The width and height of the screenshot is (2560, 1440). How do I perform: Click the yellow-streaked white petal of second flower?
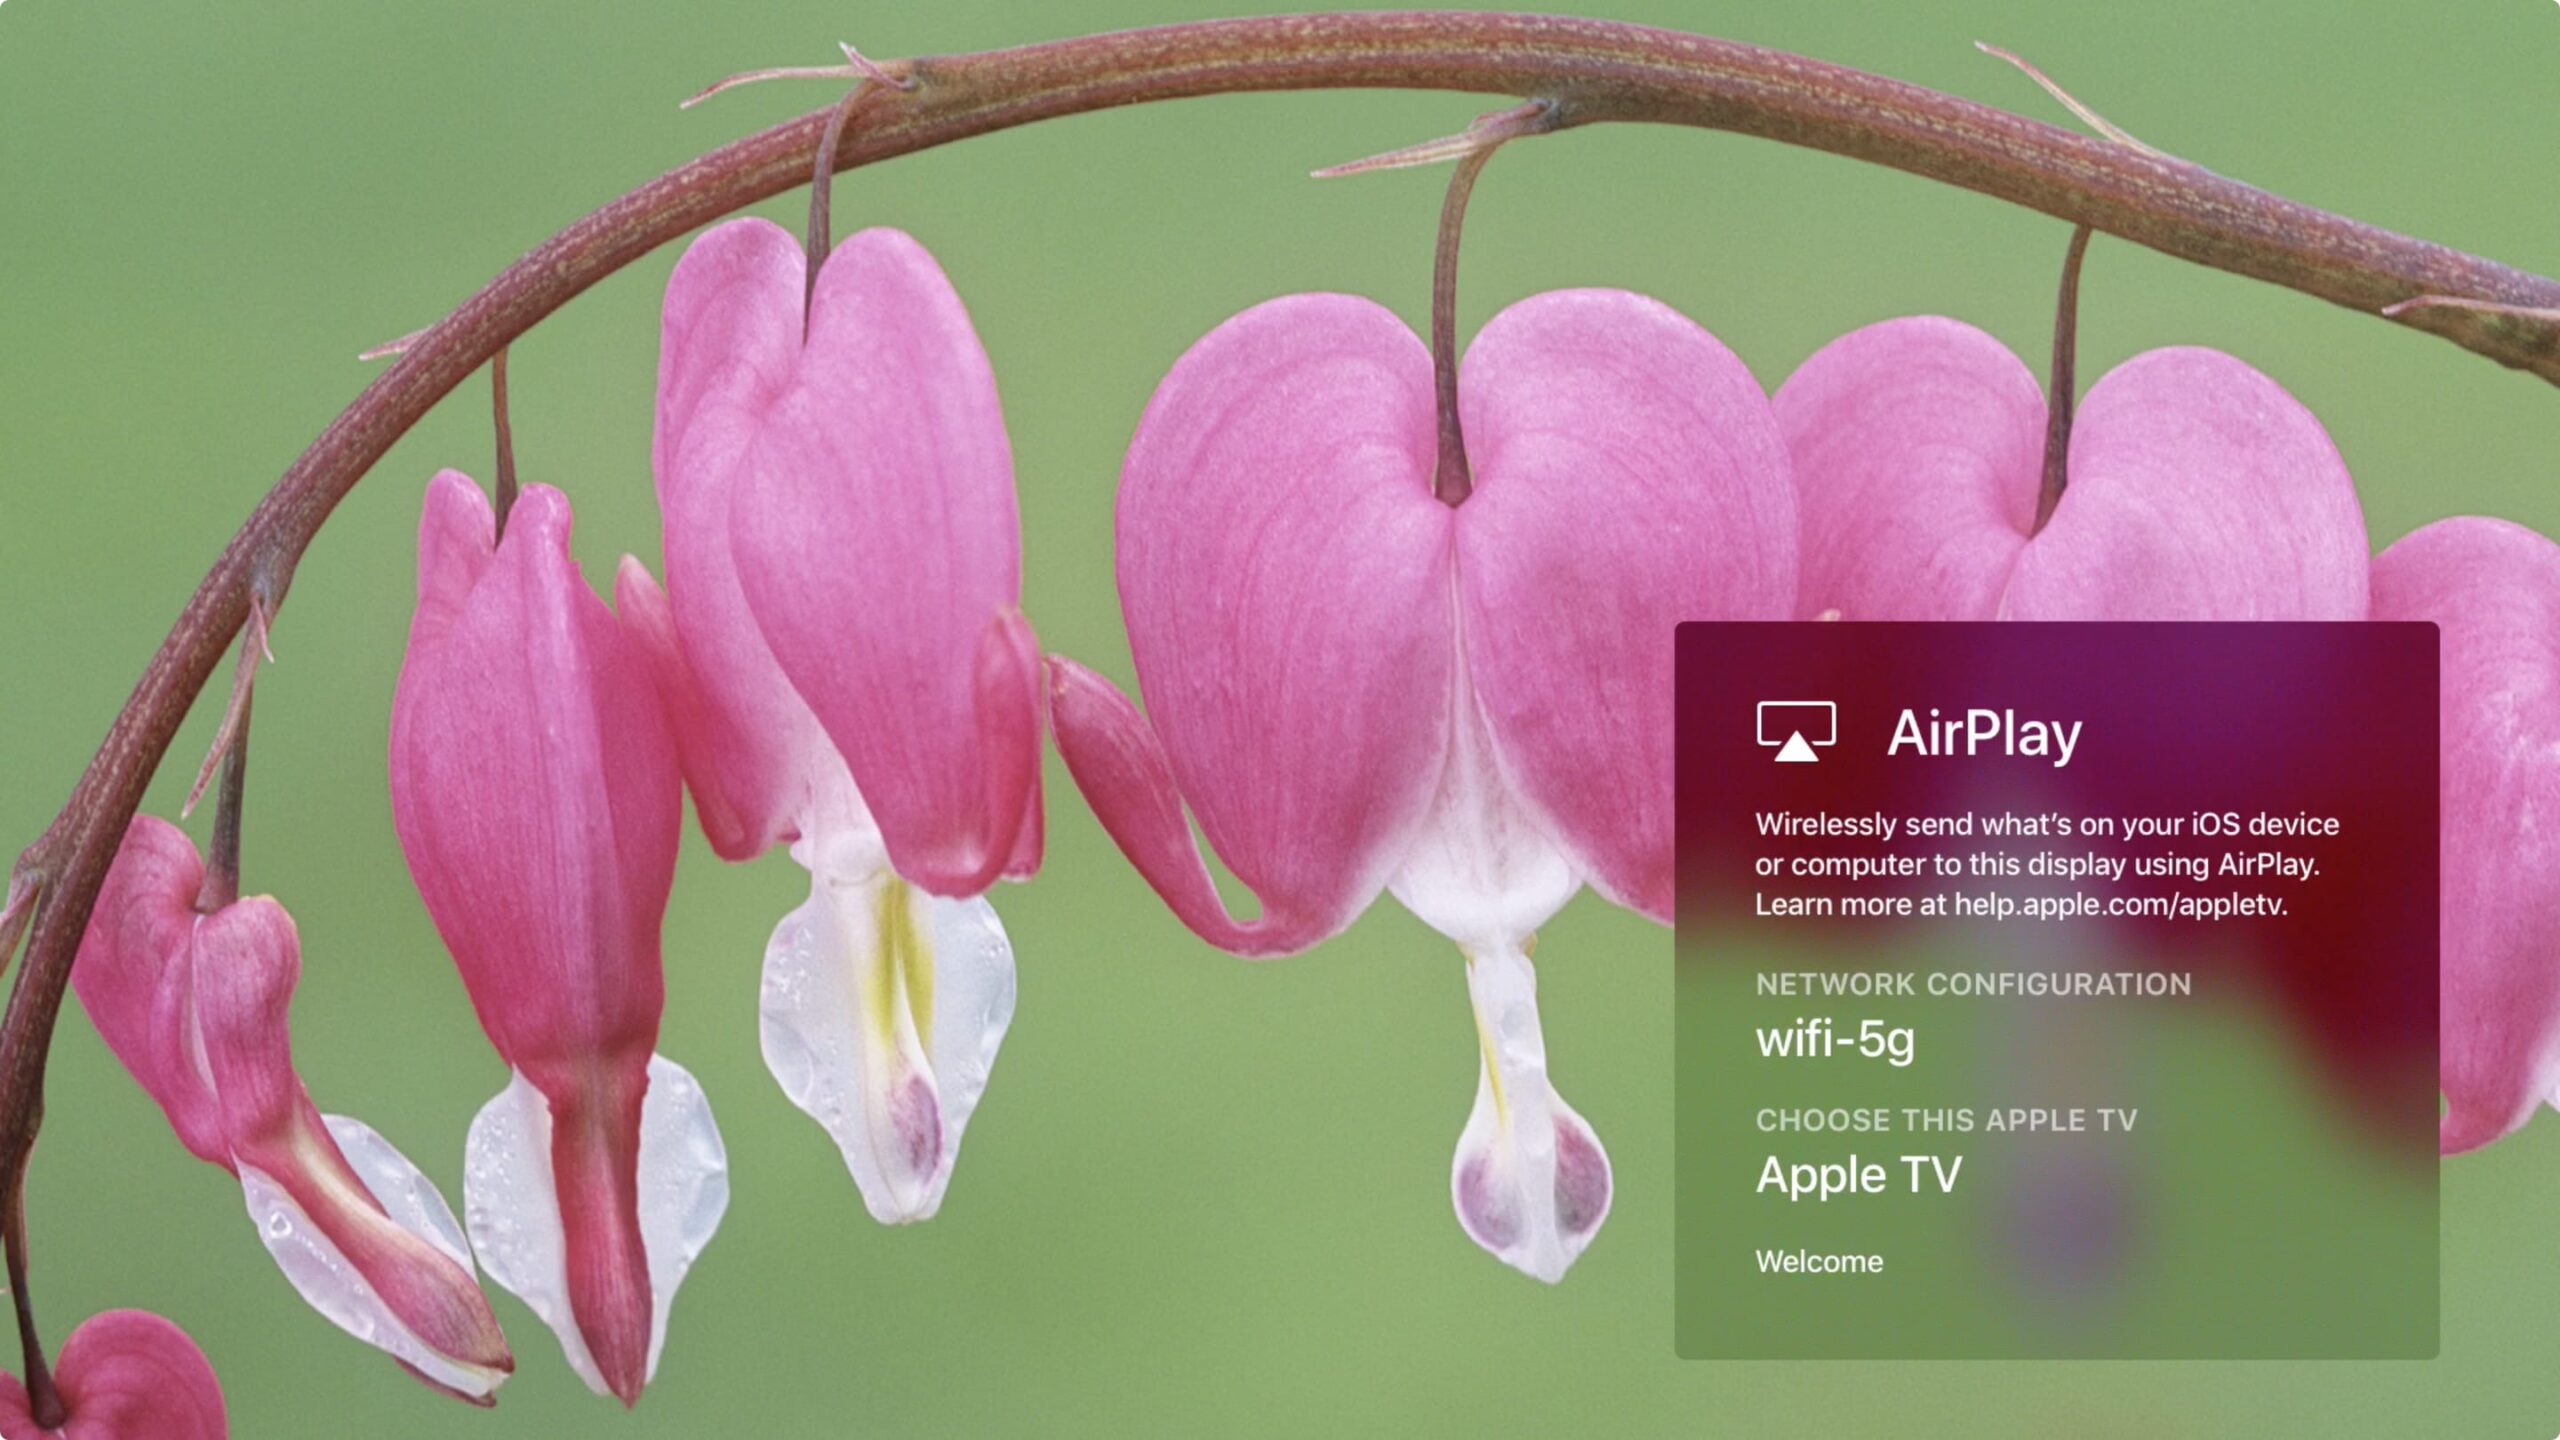pyautogui.click(x=890, y=1040)
